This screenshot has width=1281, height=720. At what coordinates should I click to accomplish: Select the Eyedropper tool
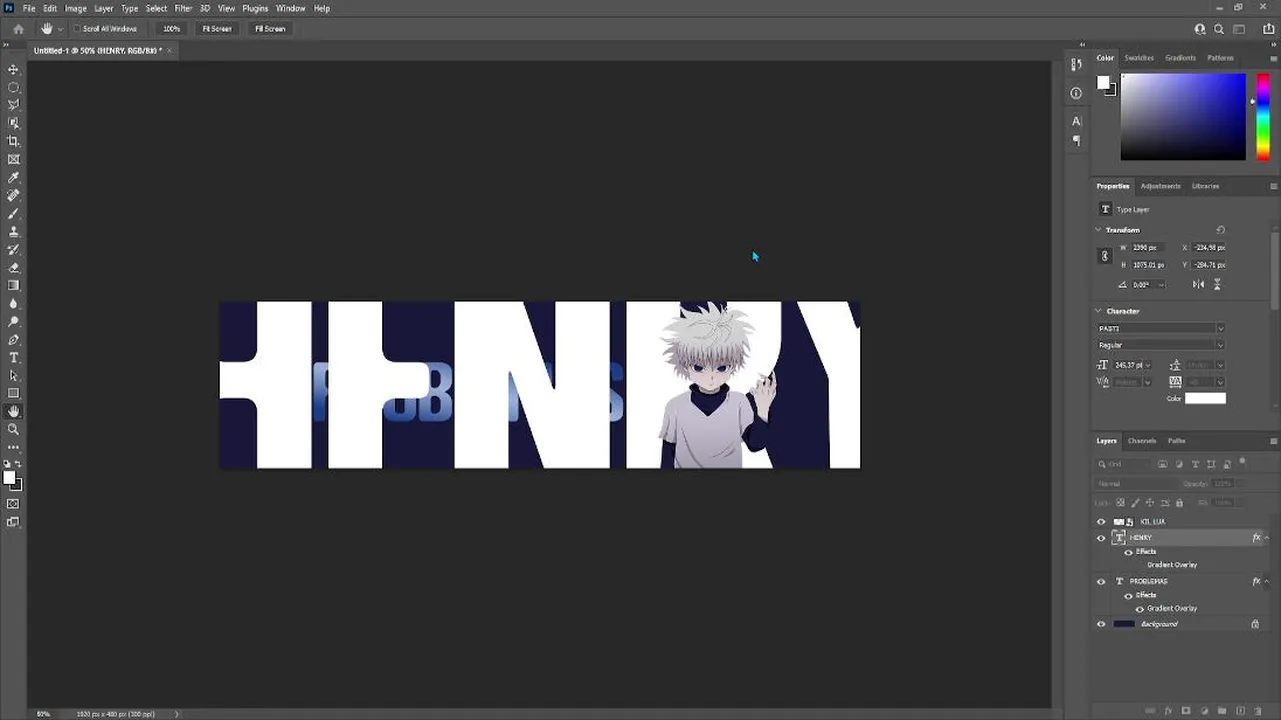point(14,178)
